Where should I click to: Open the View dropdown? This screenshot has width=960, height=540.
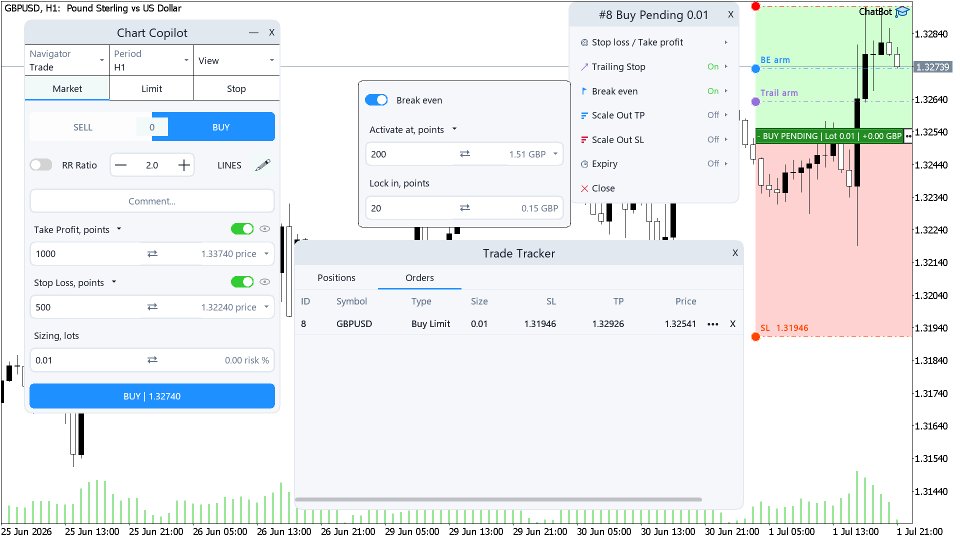pos(236,61)
